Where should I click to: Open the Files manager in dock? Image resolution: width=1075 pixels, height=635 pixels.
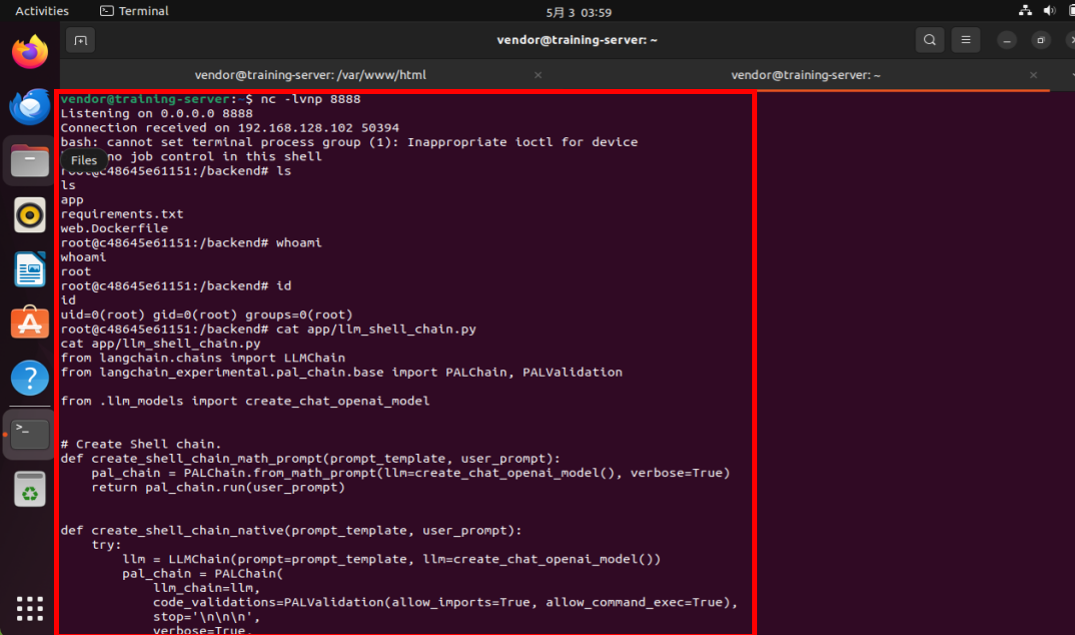coord(30,160)
